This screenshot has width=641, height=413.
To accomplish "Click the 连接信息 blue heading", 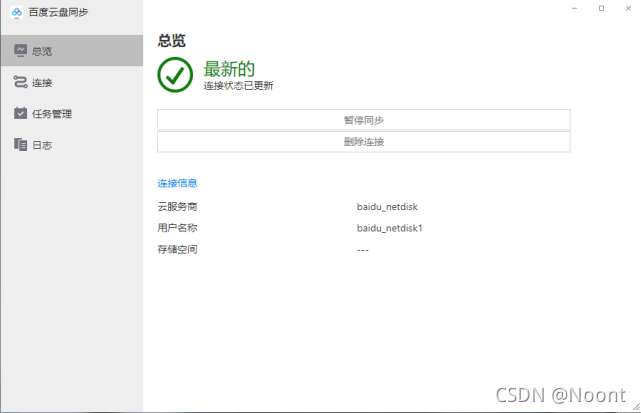I will point(177,183).
